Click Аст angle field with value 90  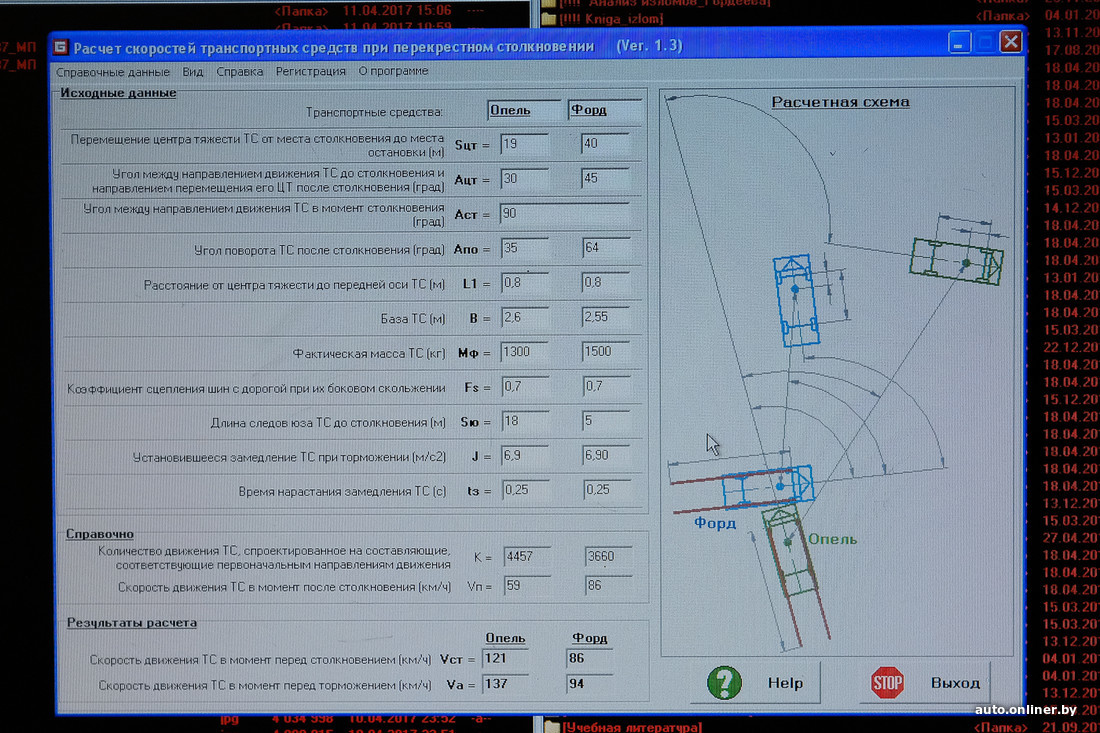pos(565,213)
